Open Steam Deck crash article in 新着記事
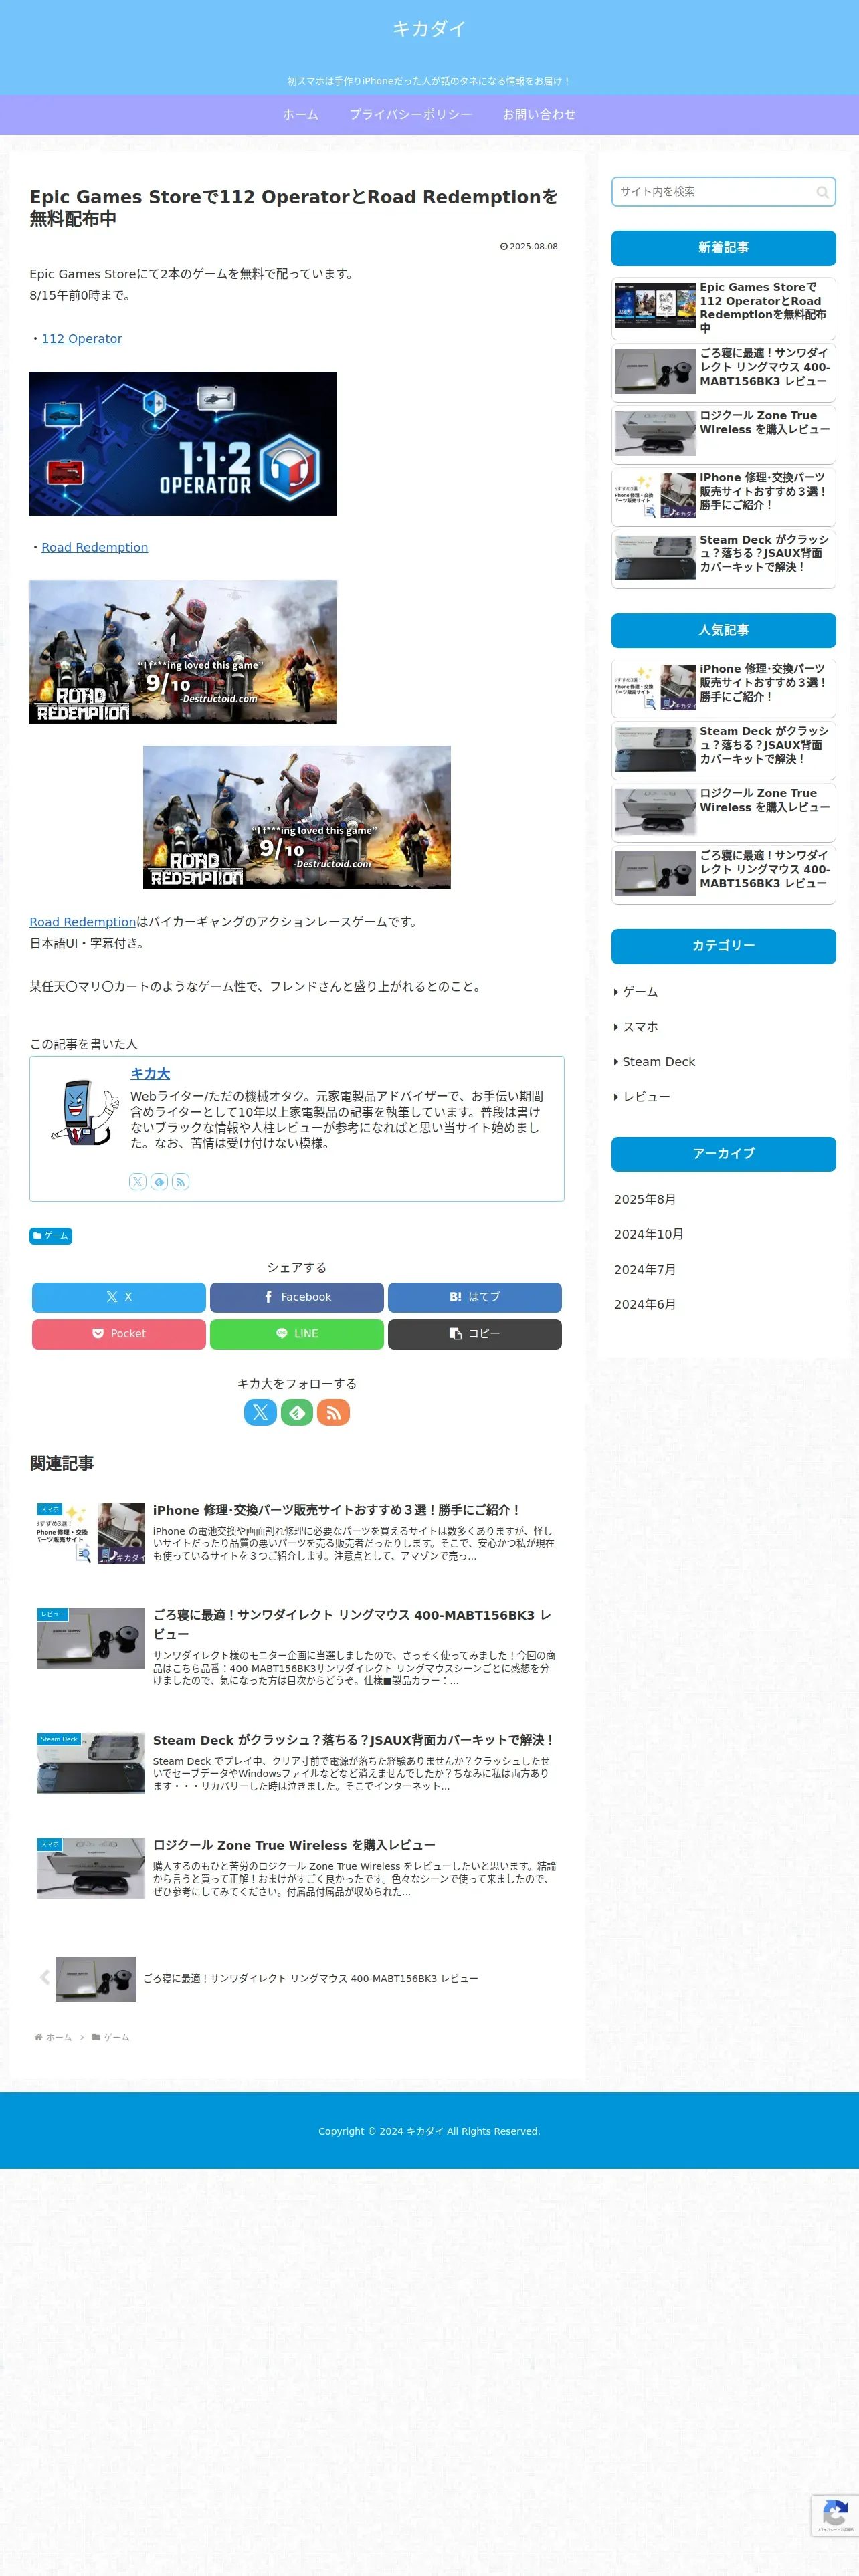This screenshot has height=2576, width=859. [x=724, y=558]
